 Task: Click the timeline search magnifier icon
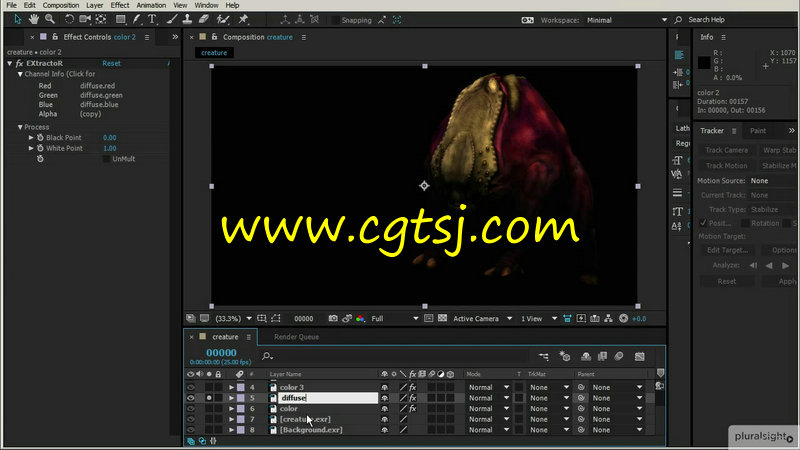(267, 356)
